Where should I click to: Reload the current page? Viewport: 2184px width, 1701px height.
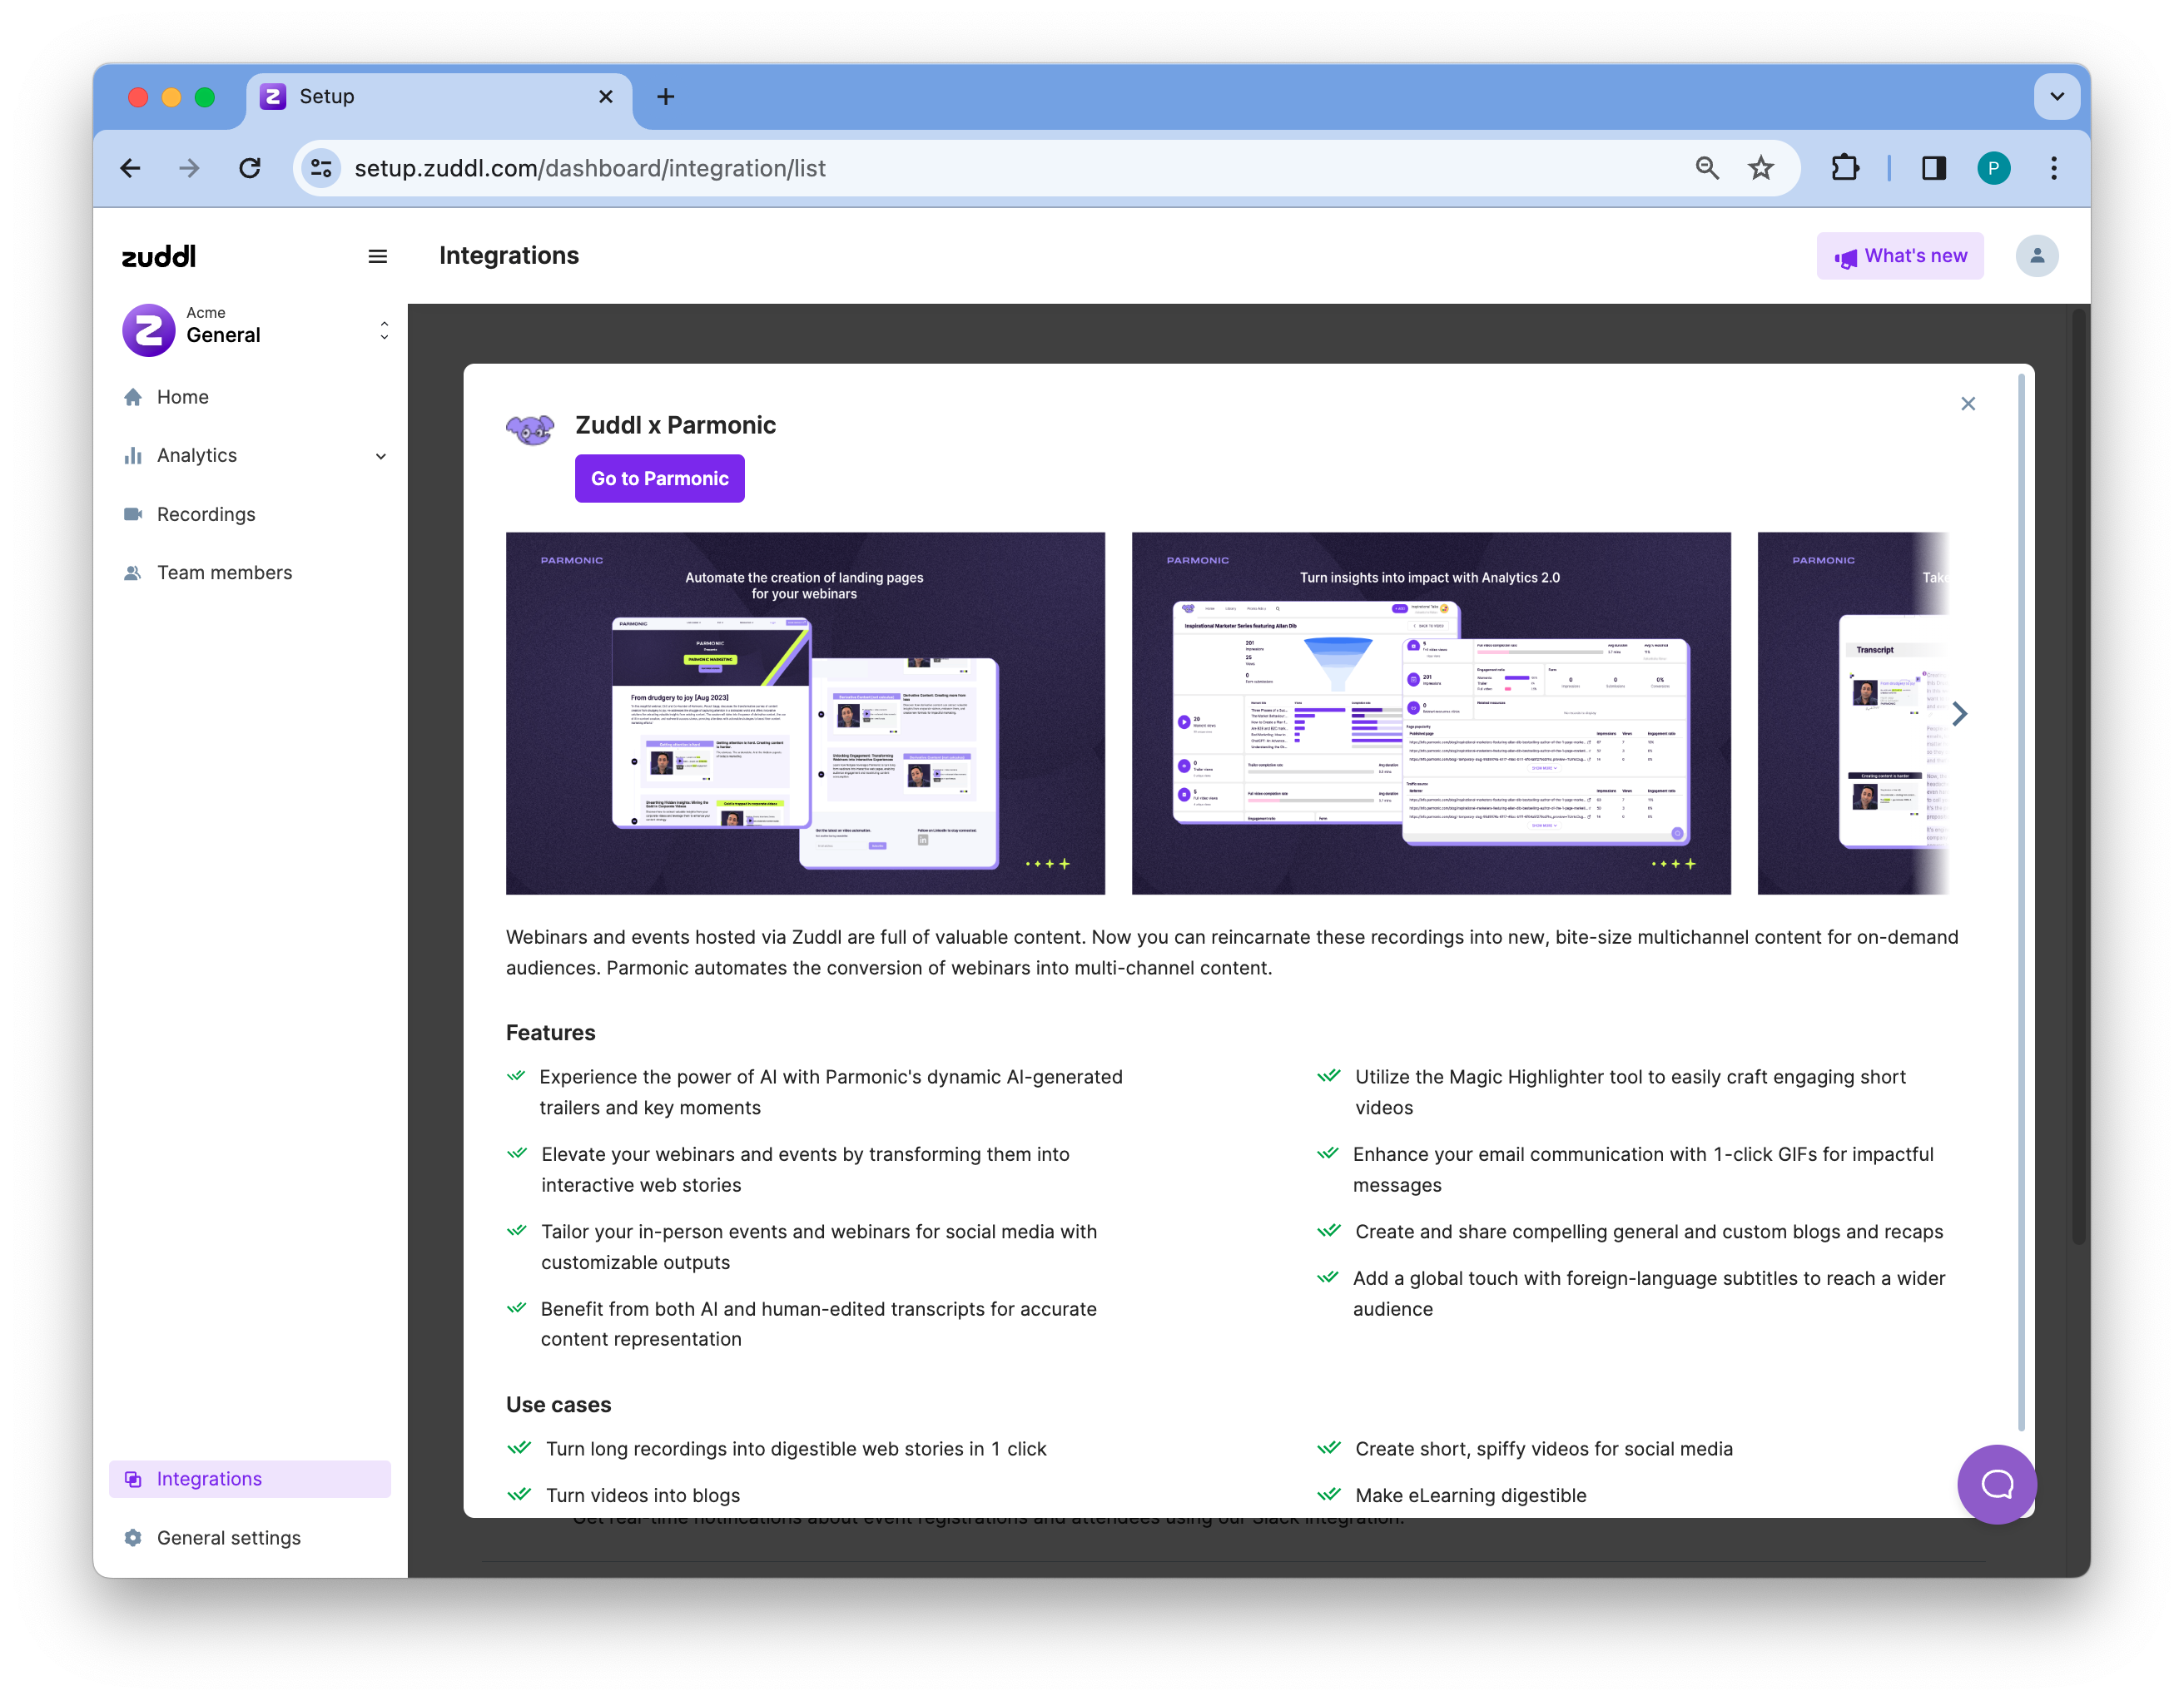point(250,168)
